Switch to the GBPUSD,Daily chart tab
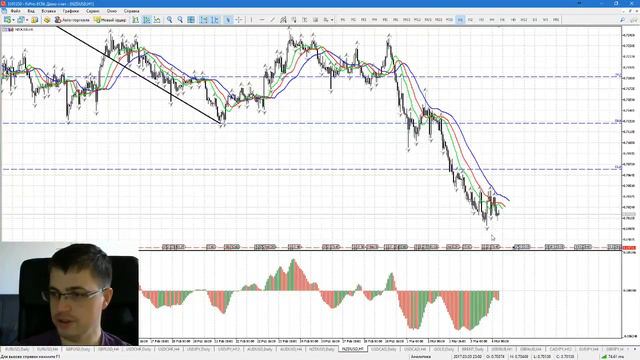This screenshot has width=640, height=360. (x=77, y=349)
